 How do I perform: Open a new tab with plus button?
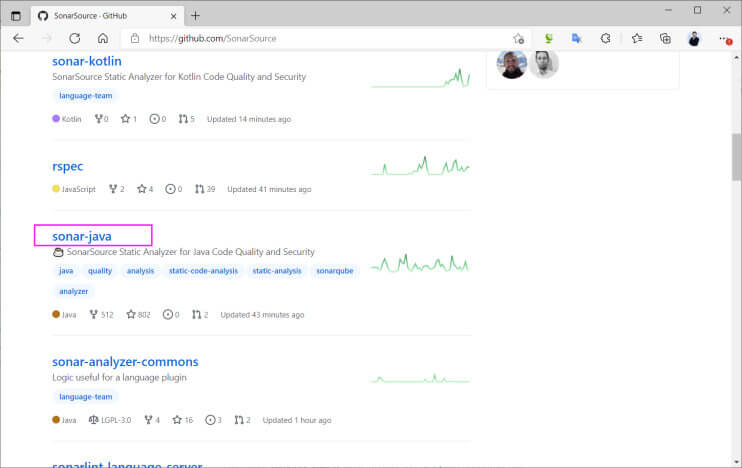pos(195,16)
